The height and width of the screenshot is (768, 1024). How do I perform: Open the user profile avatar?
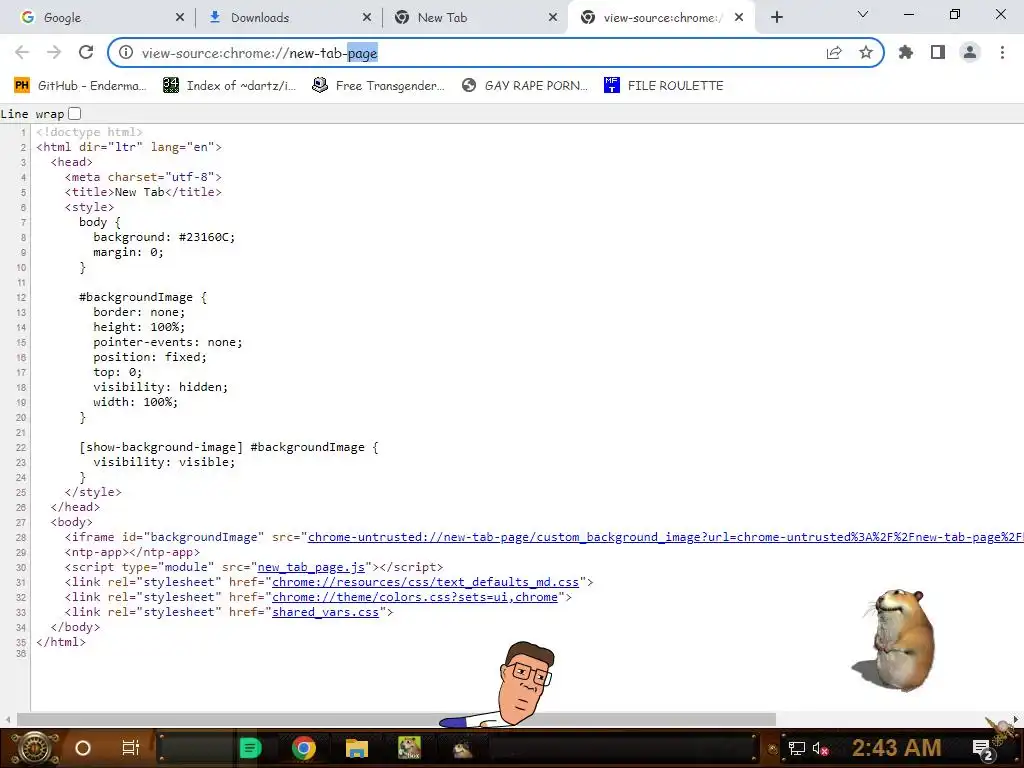tap(970, 52)
